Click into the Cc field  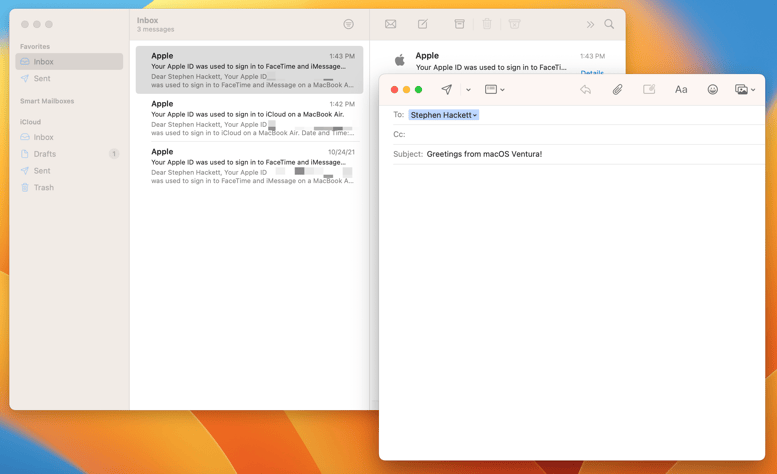(578, 134)
